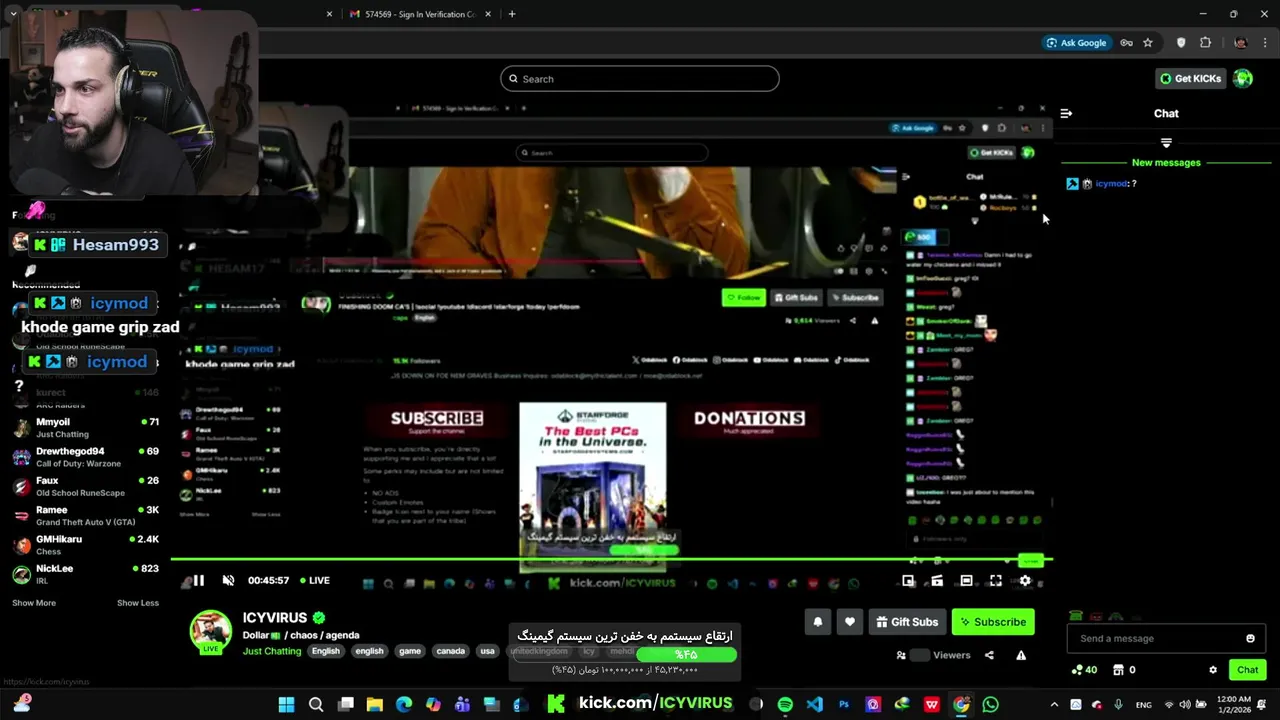Show hidden system tray icons
The image size is (1280, 720).
coord(1054,705)
